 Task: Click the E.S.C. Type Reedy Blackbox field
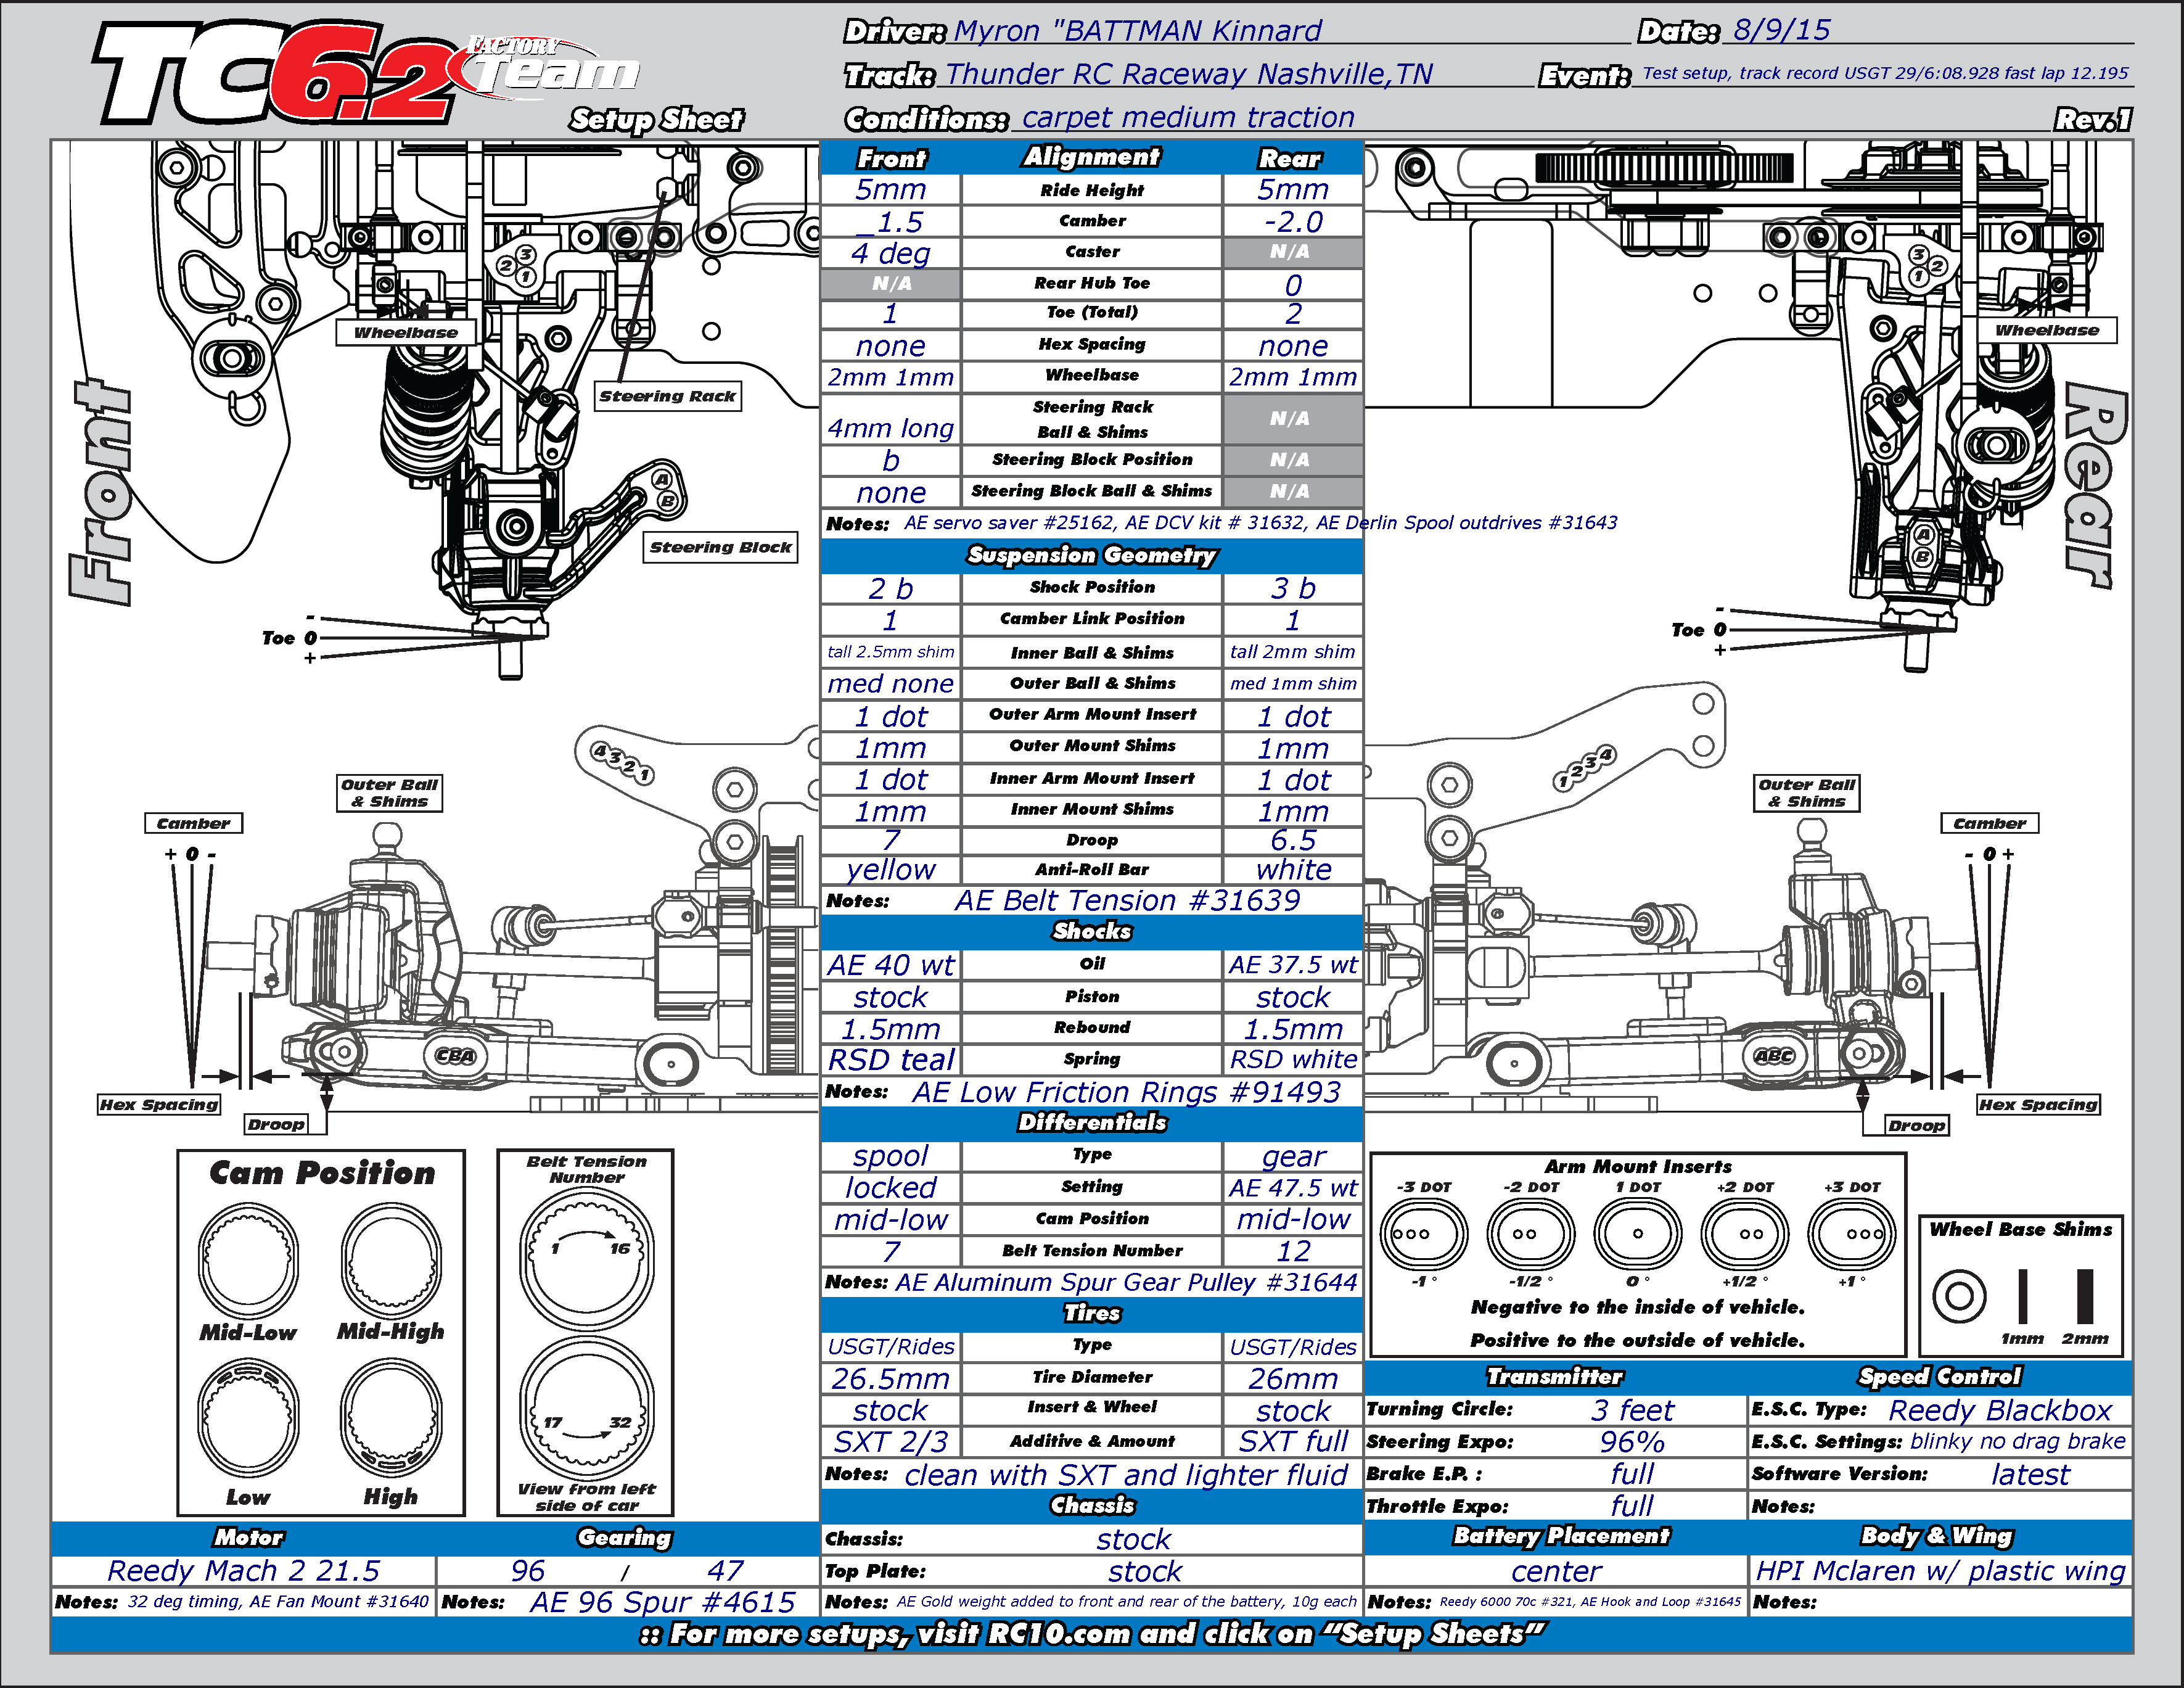[x=2000, y=1410]
